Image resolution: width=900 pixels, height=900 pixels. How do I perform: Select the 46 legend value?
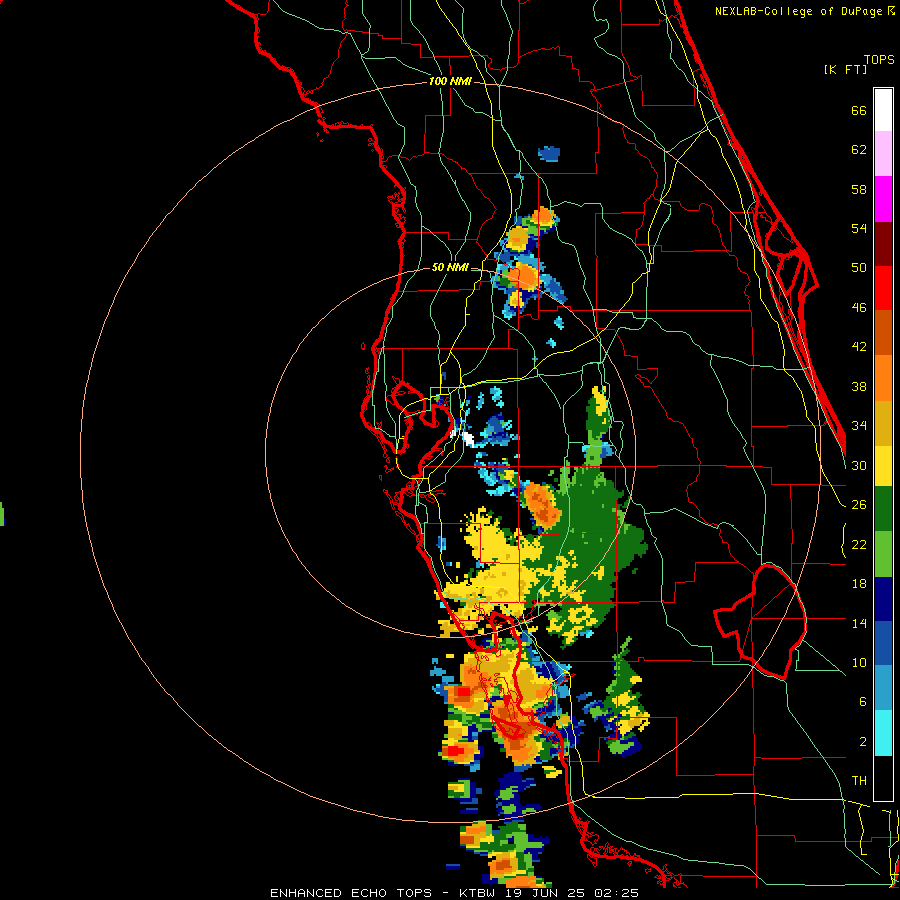859,308
